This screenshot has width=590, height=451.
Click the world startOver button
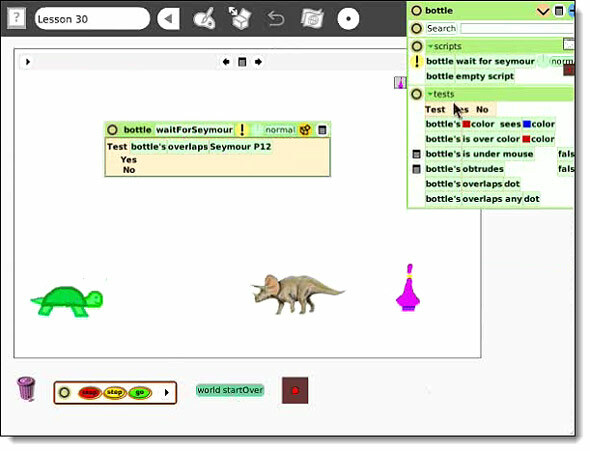click(x=230, y=390)
